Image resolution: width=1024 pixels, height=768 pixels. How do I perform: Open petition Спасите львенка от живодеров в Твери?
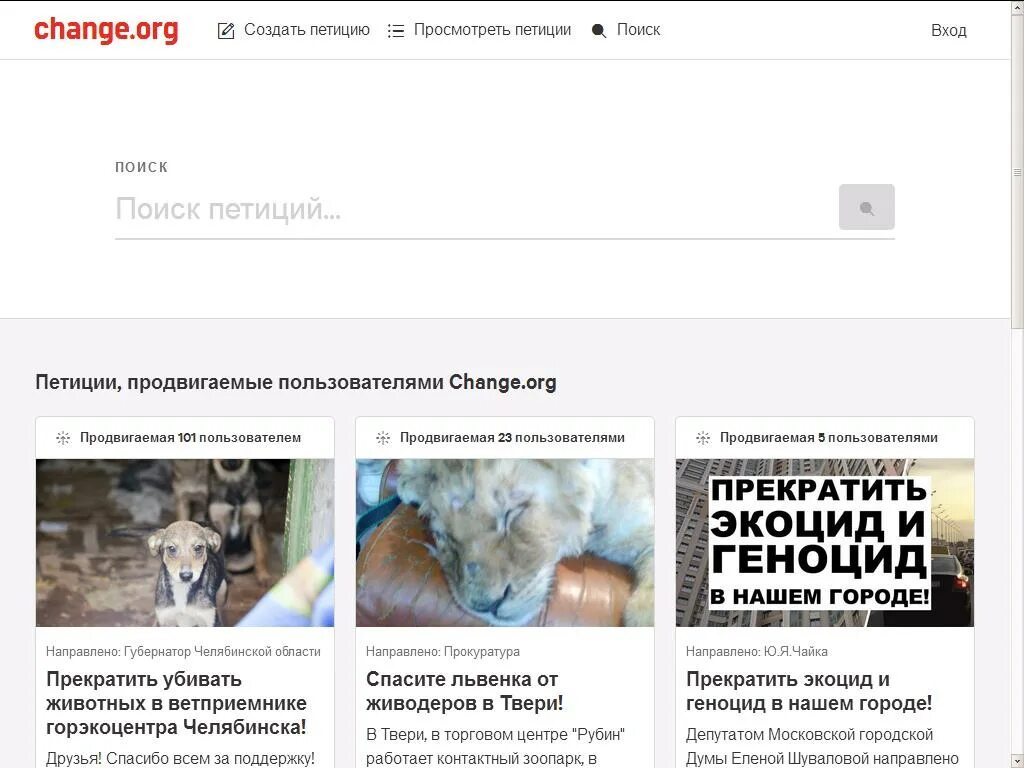coord(464,691)
